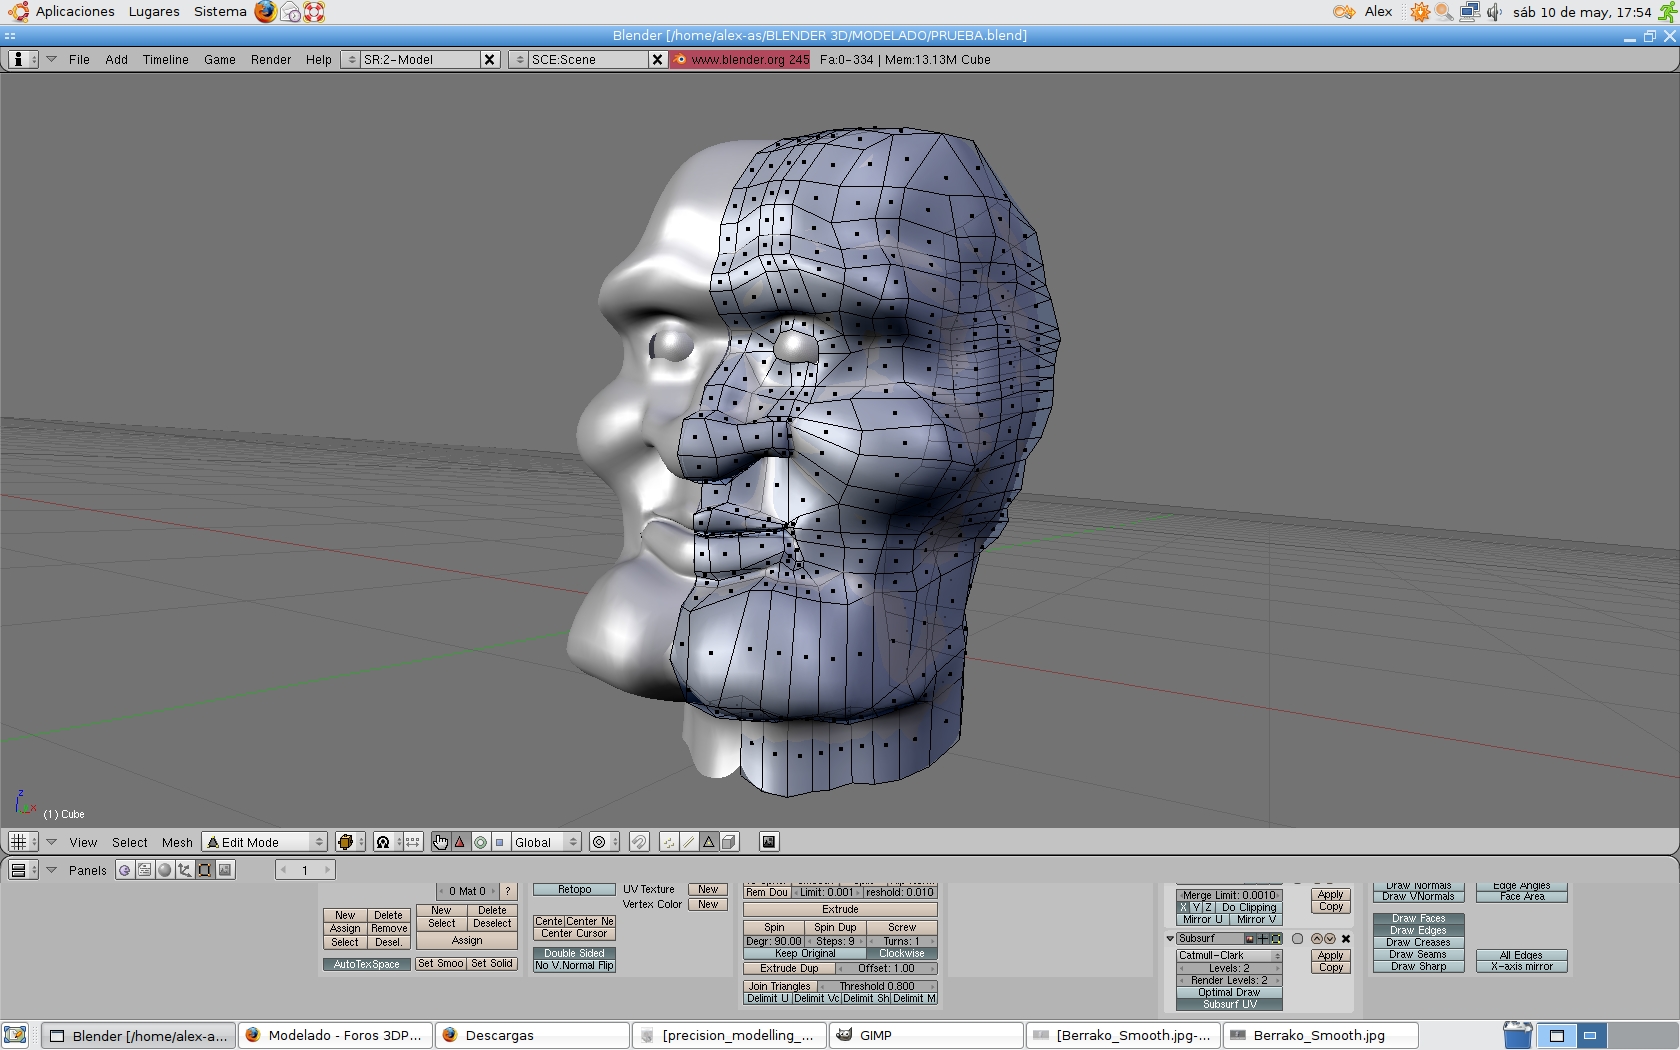
Task: Collapse the Panels header menus triangle
Action: pos(52,870)
